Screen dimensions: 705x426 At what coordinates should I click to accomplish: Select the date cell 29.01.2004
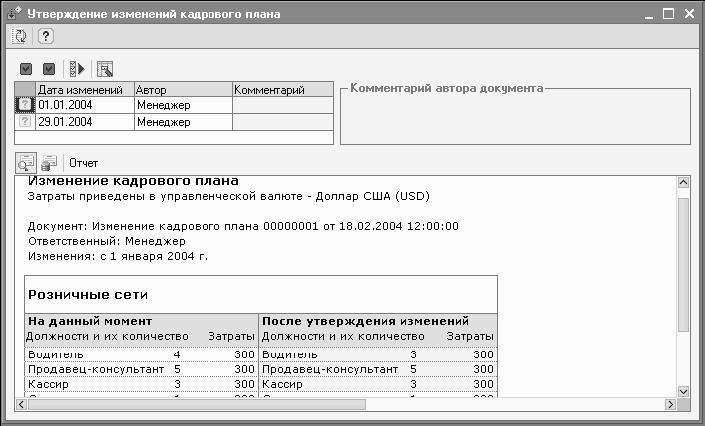(x=85, y=122)
